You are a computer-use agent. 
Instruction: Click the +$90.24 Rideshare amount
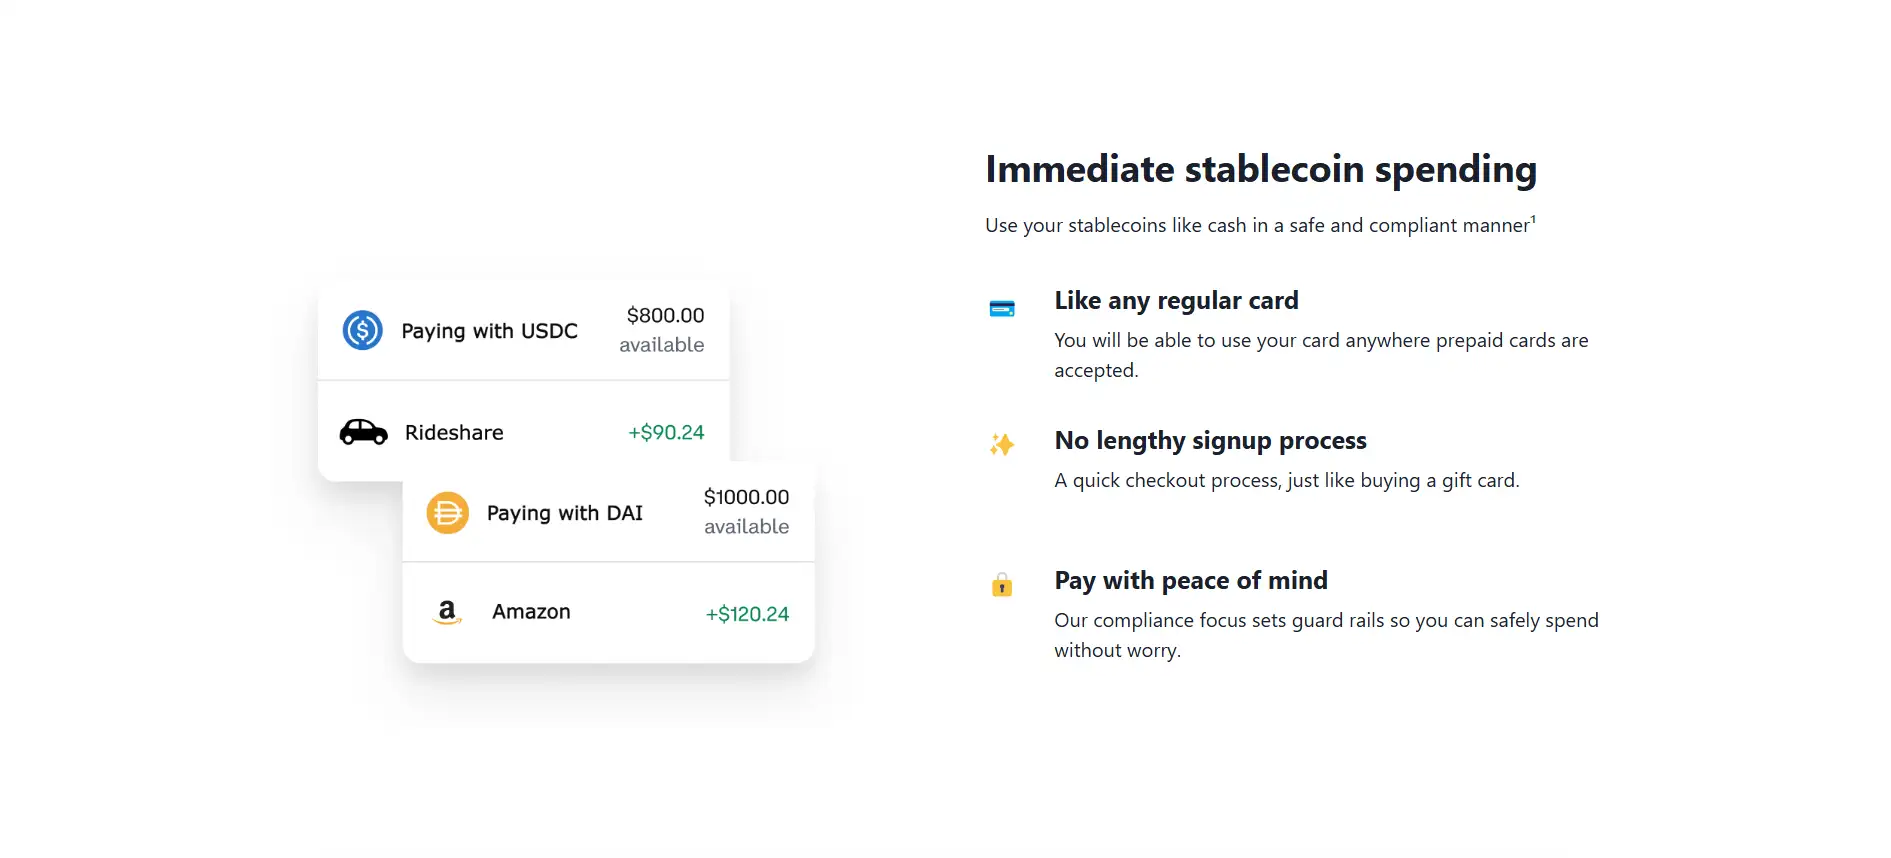click(x=666, y=433)
